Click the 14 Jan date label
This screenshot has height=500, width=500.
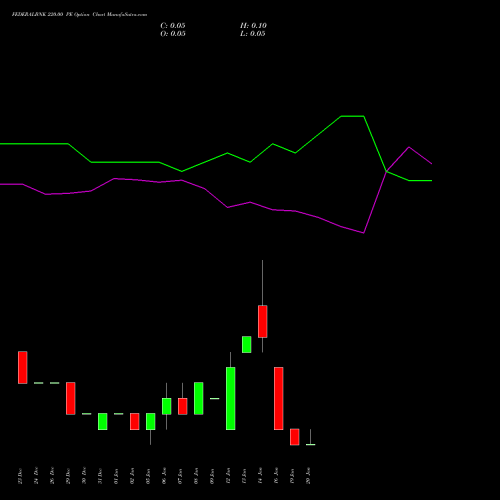pyautogui.click(x=260, y=476)
